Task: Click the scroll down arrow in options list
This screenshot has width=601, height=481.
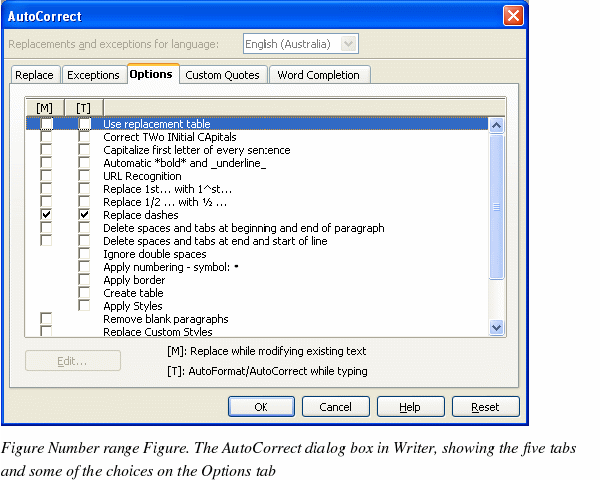Action: (496, 327)
